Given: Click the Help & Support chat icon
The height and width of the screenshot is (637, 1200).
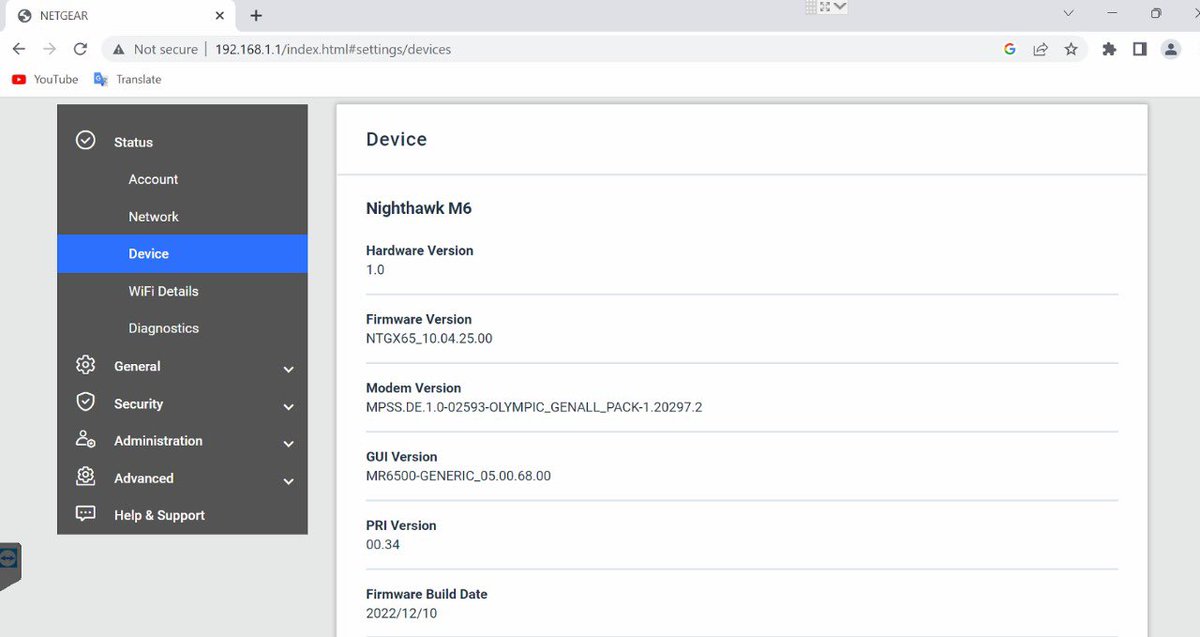Looking at the screenshot, I should click(86, 514).
